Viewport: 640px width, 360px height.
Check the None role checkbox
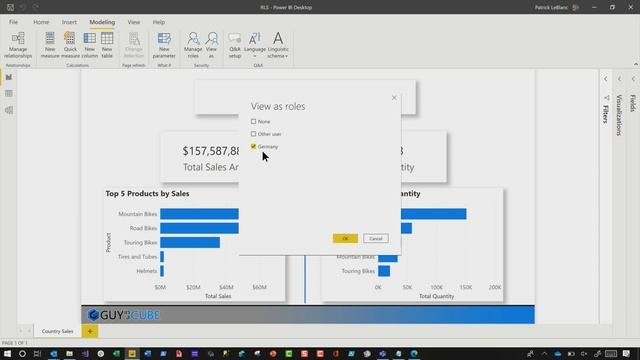[x=253, y=121]
